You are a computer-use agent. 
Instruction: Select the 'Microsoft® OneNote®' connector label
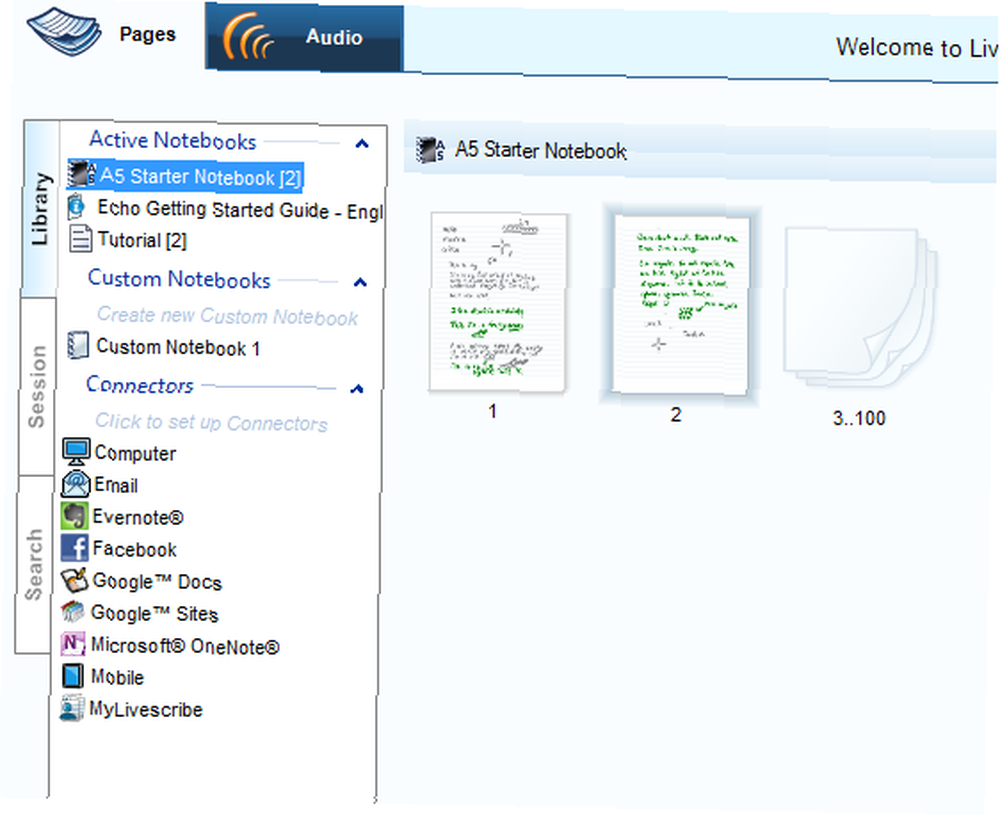click(185, 646)
